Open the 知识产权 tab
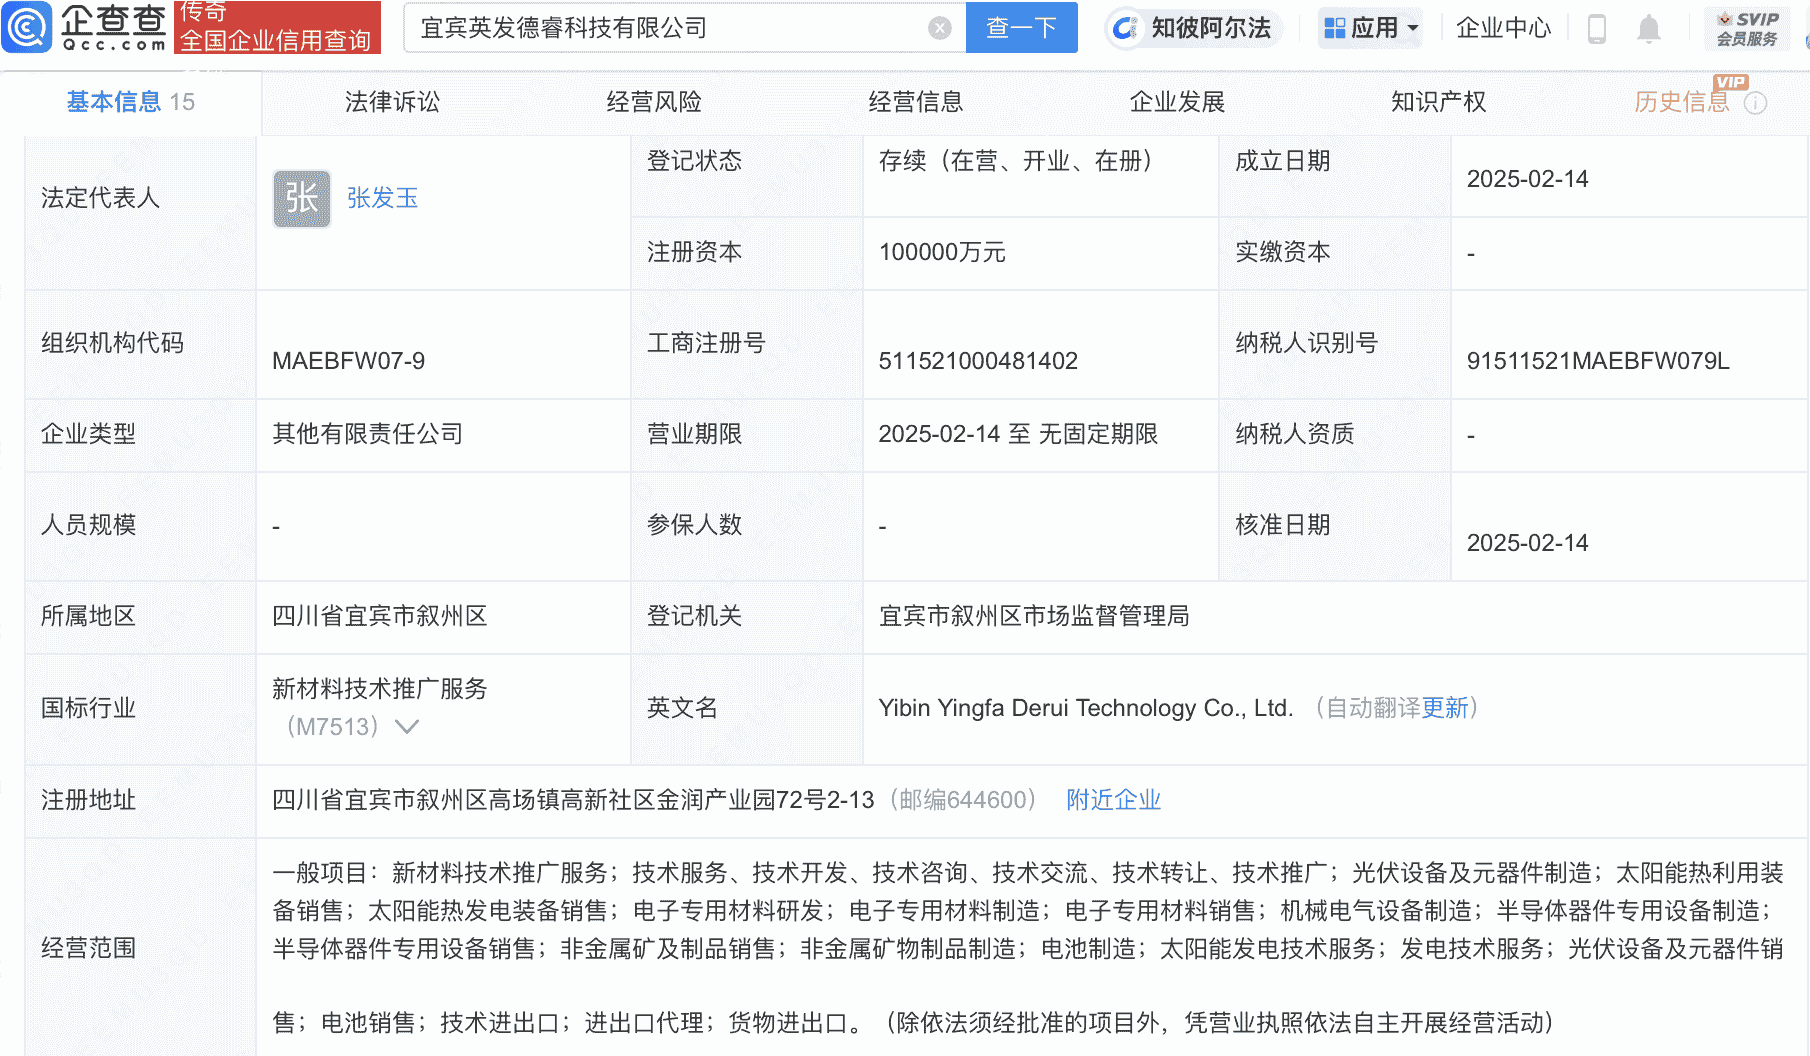 pyautogui.click(x=1437, y=101)
